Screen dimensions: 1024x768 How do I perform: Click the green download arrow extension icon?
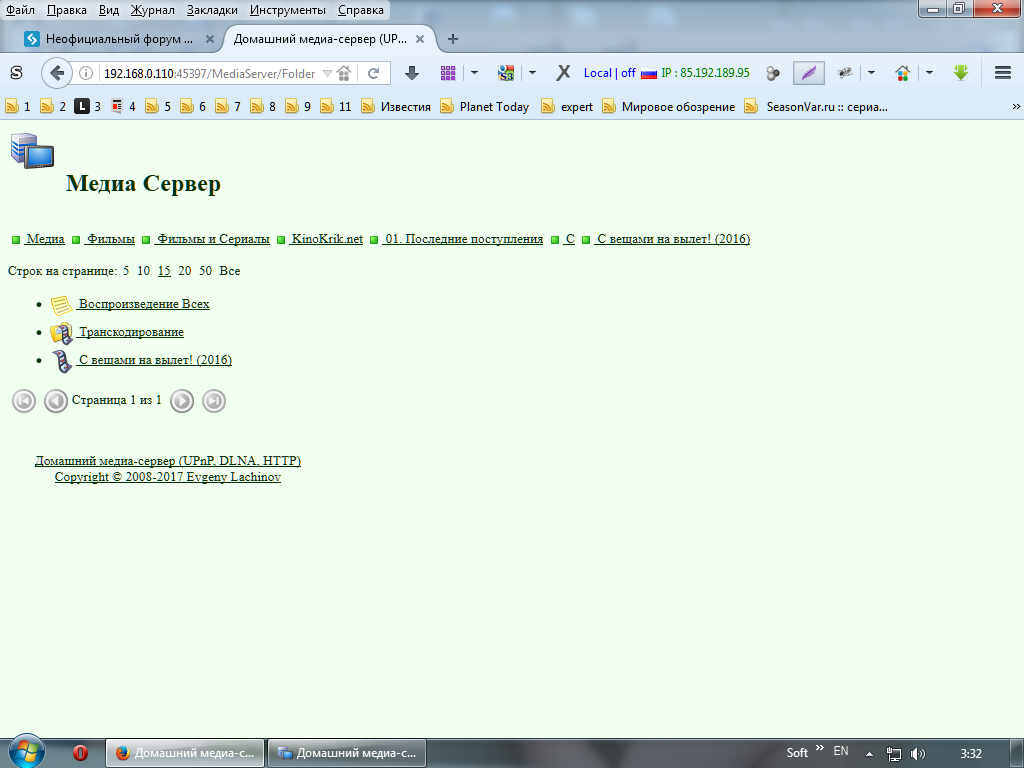(961, 73)
